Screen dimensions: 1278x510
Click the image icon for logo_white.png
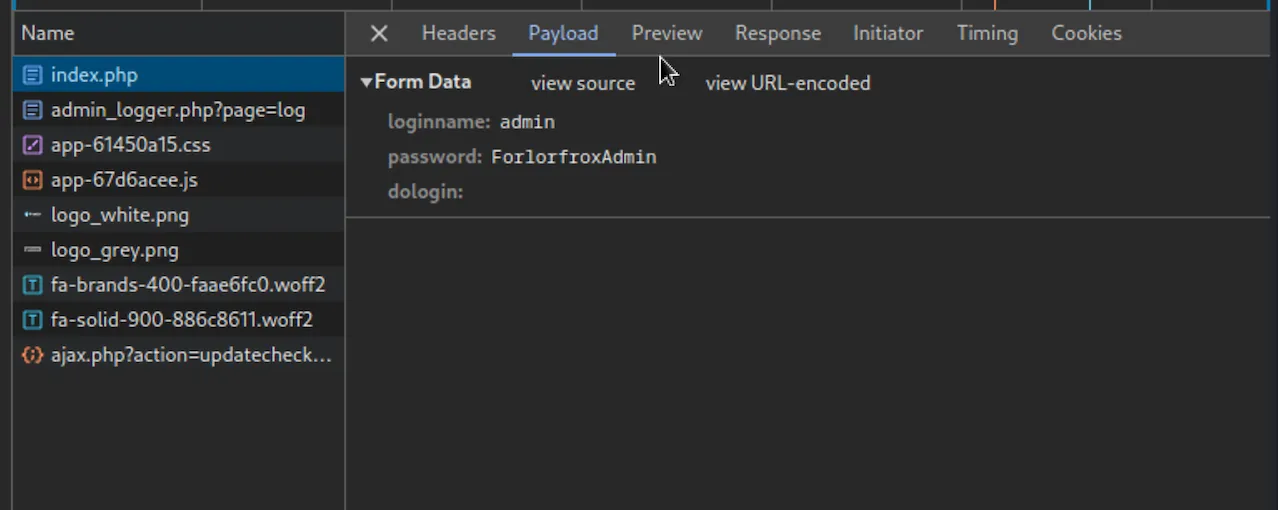(x=33, y=215)
